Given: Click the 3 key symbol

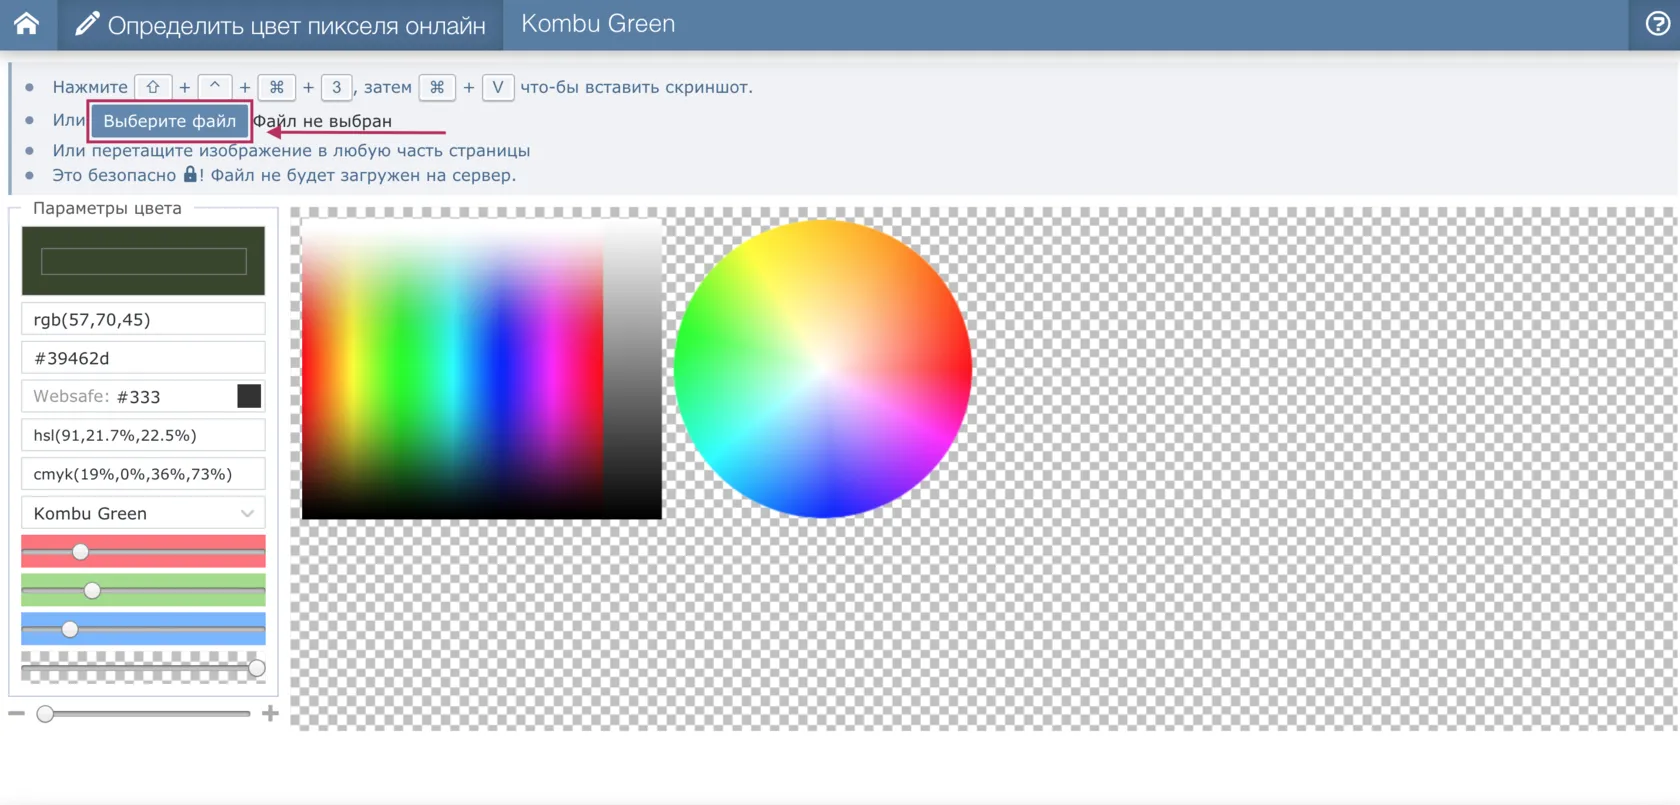Looking at the screenshot, I should pyautogui.click(x=337, y=87).
